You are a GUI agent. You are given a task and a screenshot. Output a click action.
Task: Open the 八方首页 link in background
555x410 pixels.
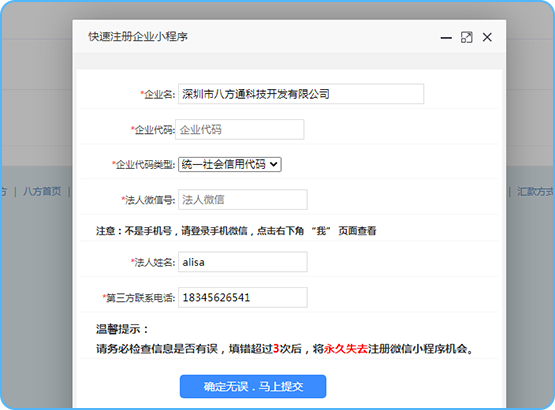tap(42, 192)
